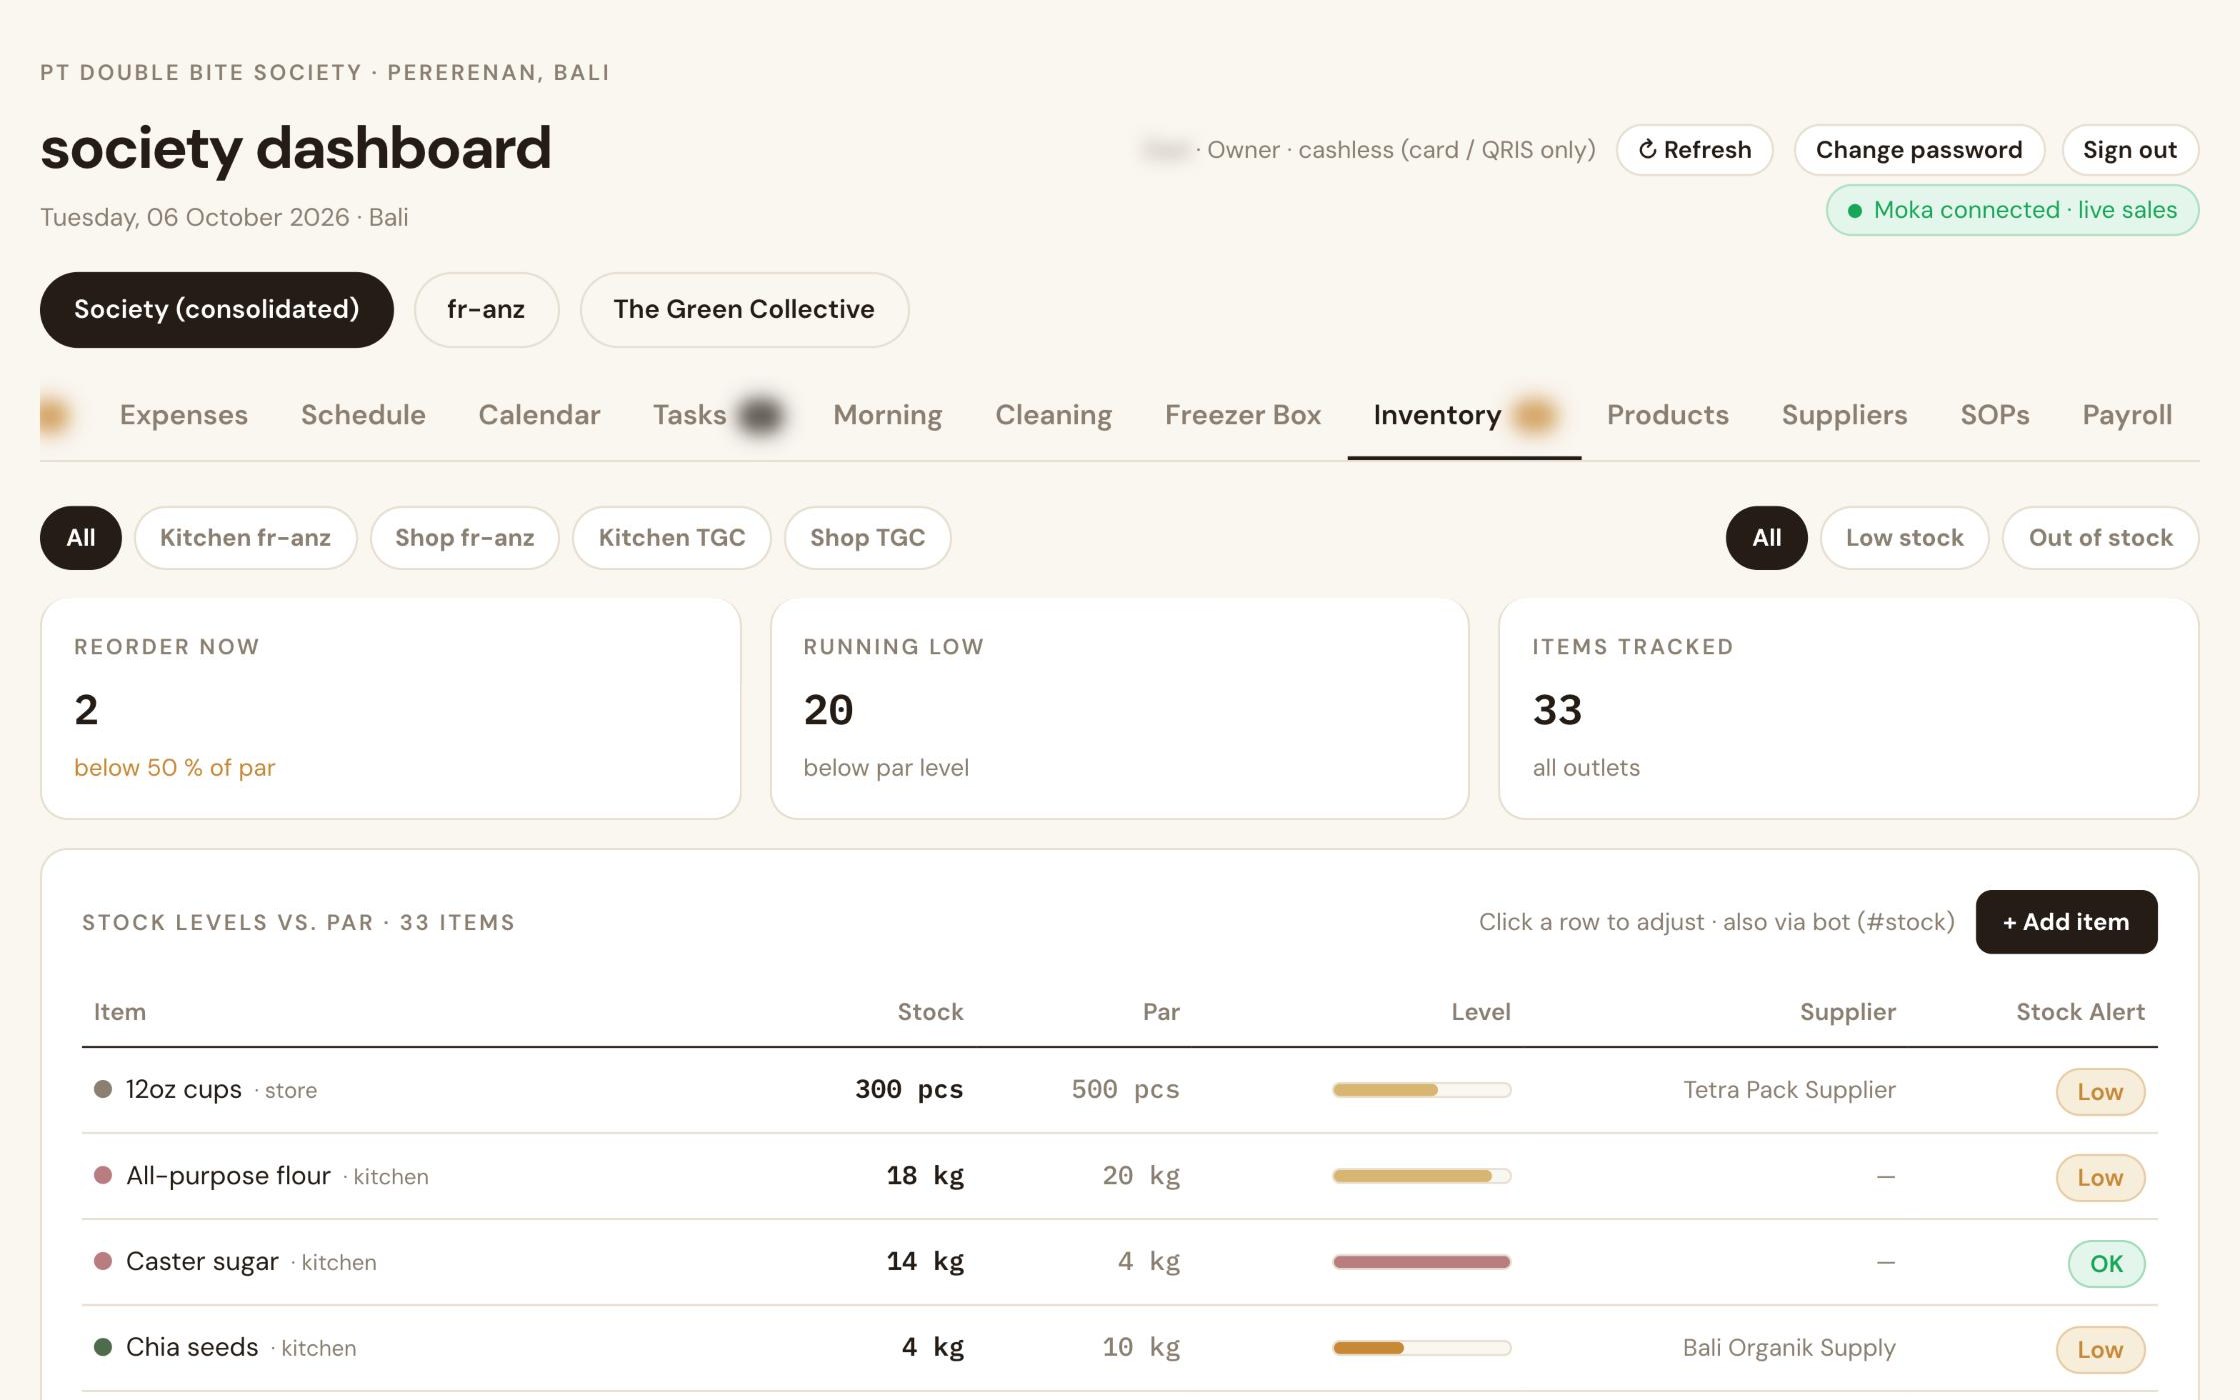The image size is (2240, 1400).
Task: Click the Running Low card
Action: [1119, 709]
